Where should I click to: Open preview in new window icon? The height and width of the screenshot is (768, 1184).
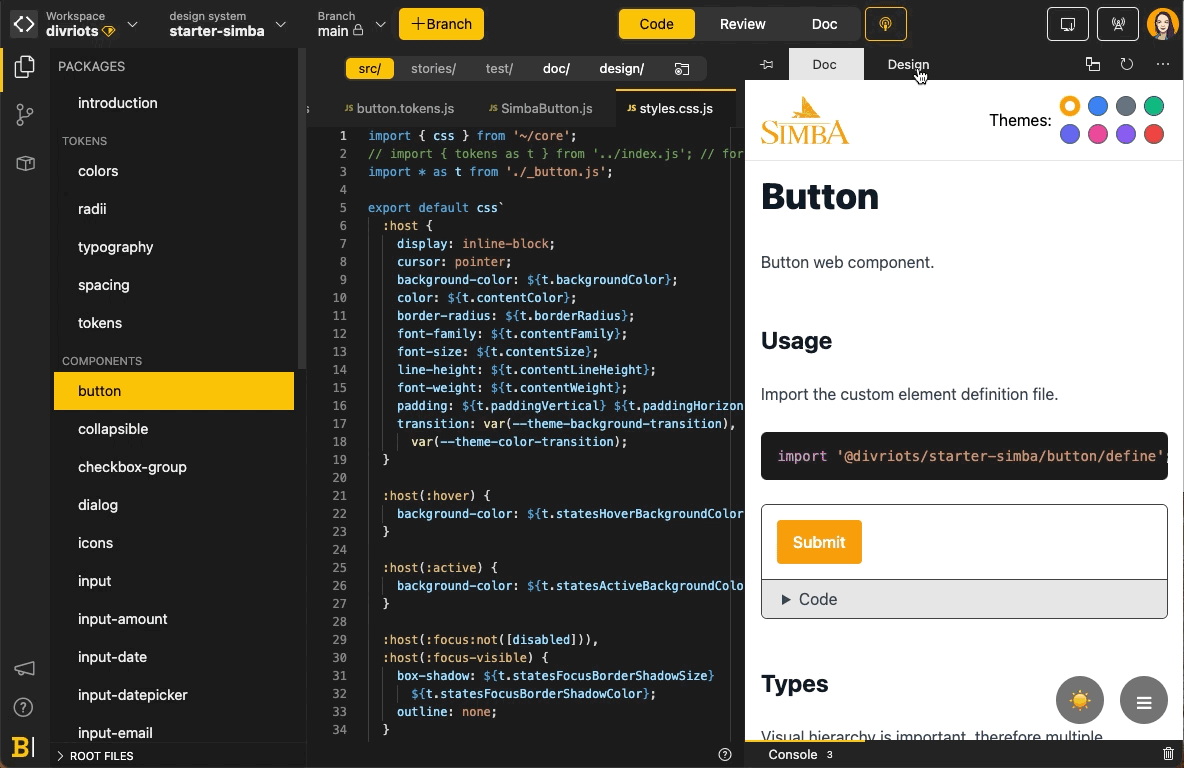(1092, 65)
